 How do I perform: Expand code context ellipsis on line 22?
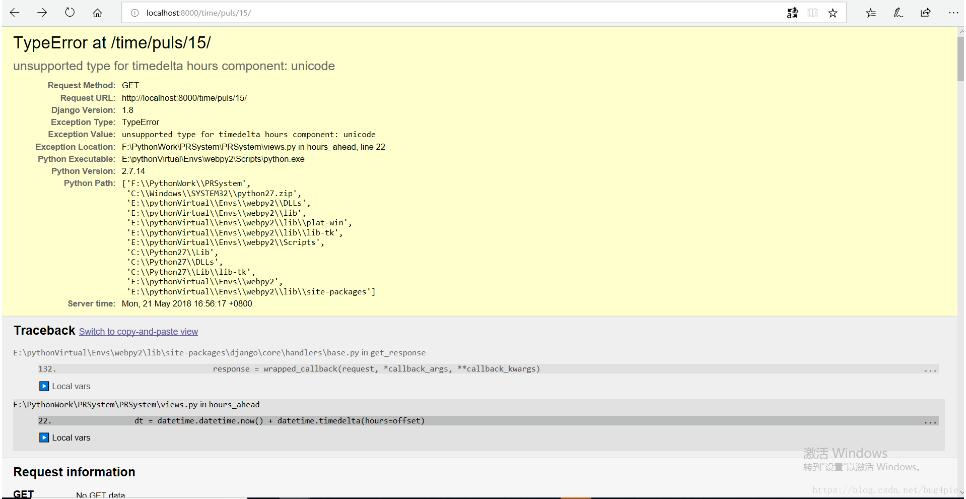[x=931, y=421]
